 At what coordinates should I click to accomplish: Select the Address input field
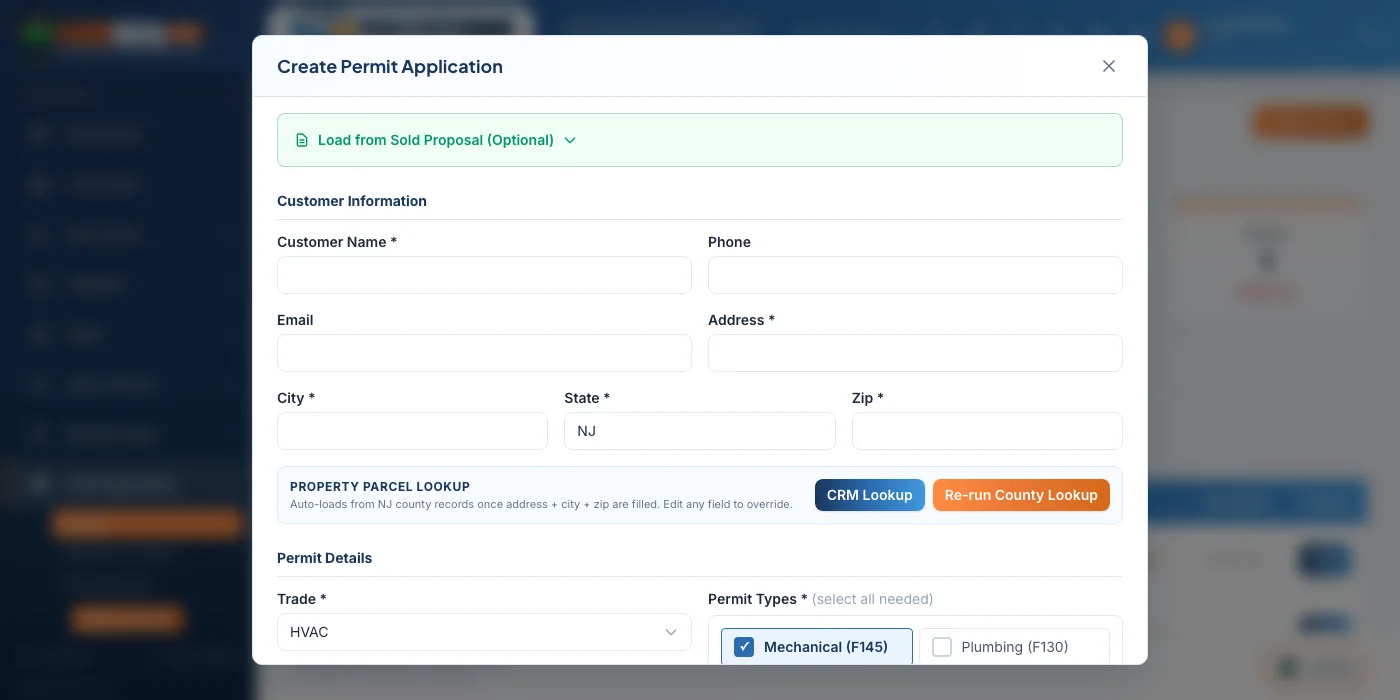(x=915, y=353)
